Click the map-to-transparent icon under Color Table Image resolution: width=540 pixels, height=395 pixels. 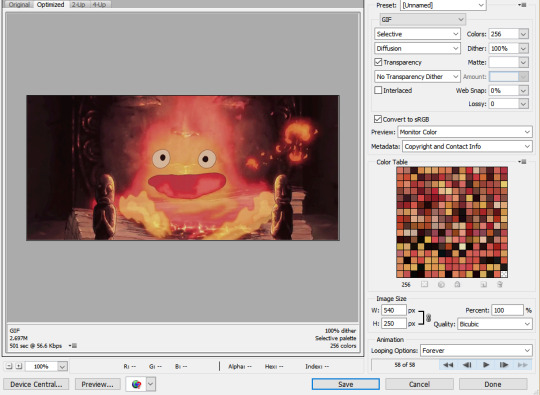[x=424, y=284]
